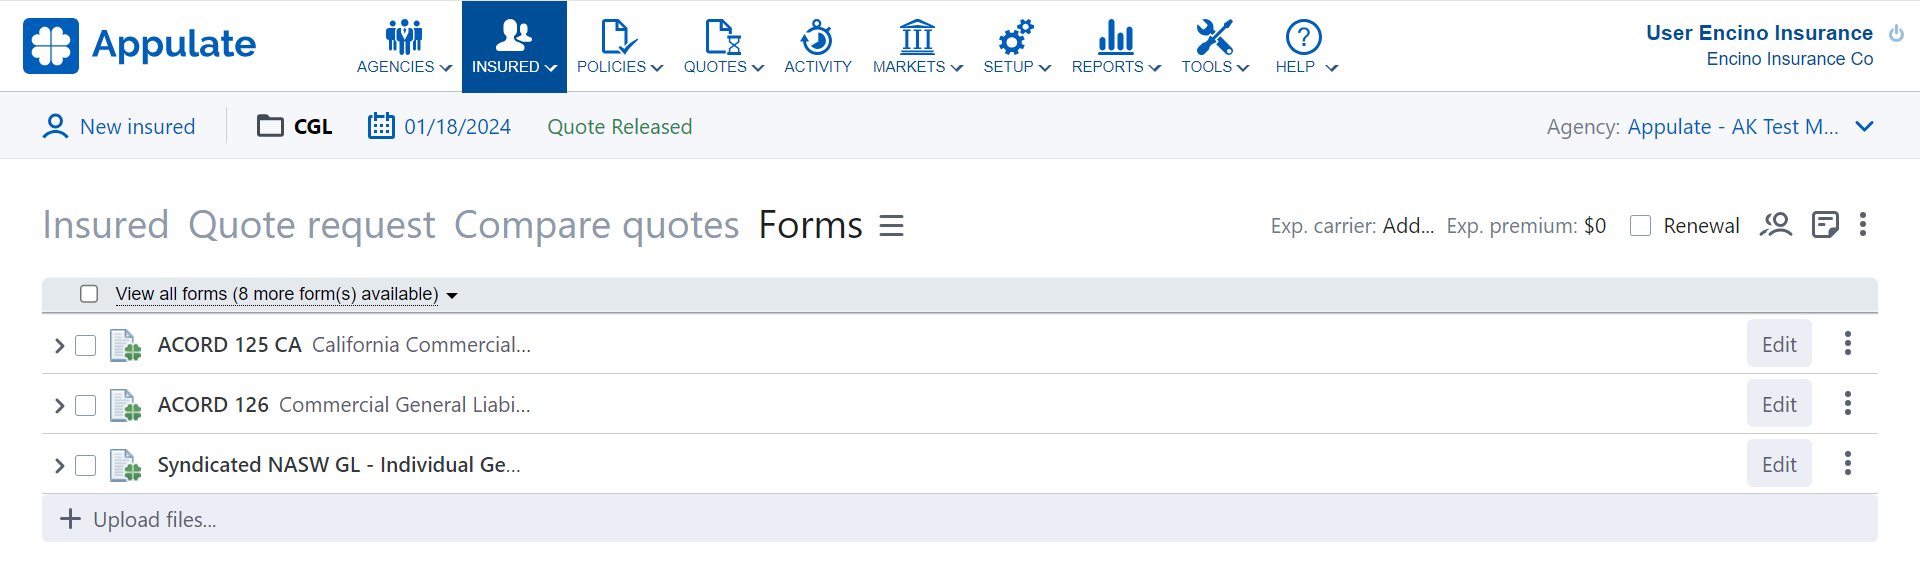This screenshot has height=564, width=1920.
Task: Open the Activity stopwatch icon
Action: [x=817, y=38]
